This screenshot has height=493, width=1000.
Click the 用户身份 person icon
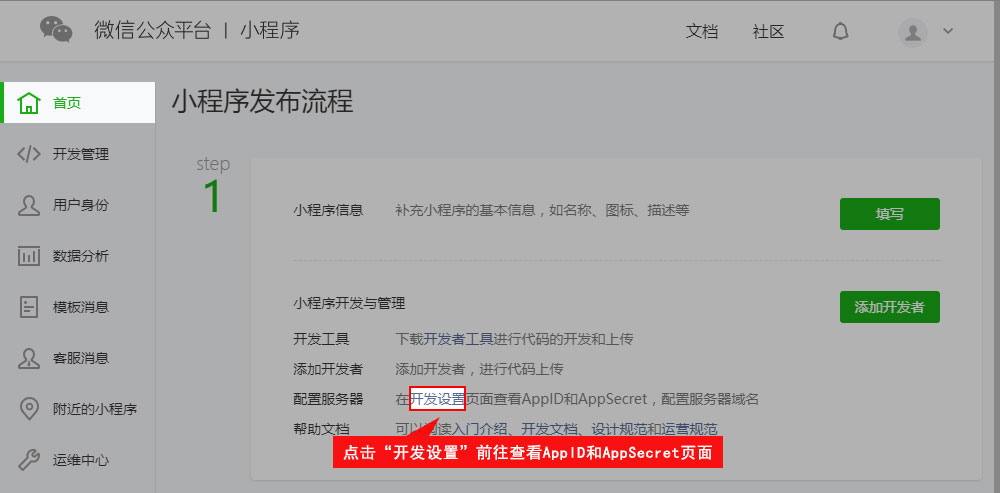click(29, 205)
